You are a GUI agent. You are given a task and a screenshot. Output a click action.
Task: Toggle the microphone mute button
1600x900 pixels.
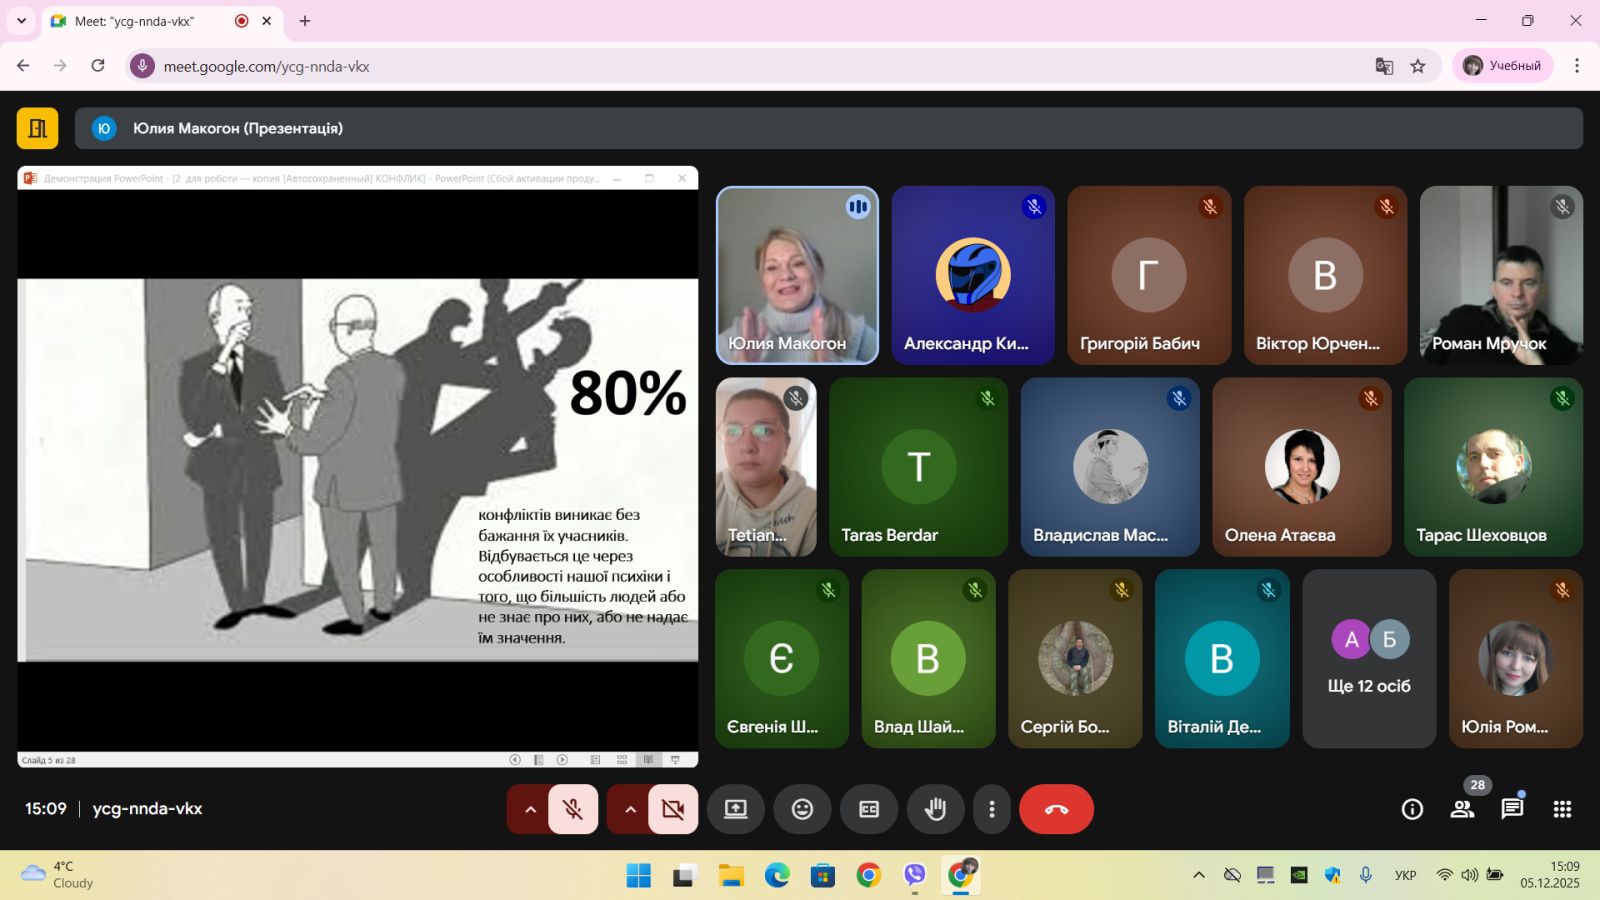[x=573, y=809]
